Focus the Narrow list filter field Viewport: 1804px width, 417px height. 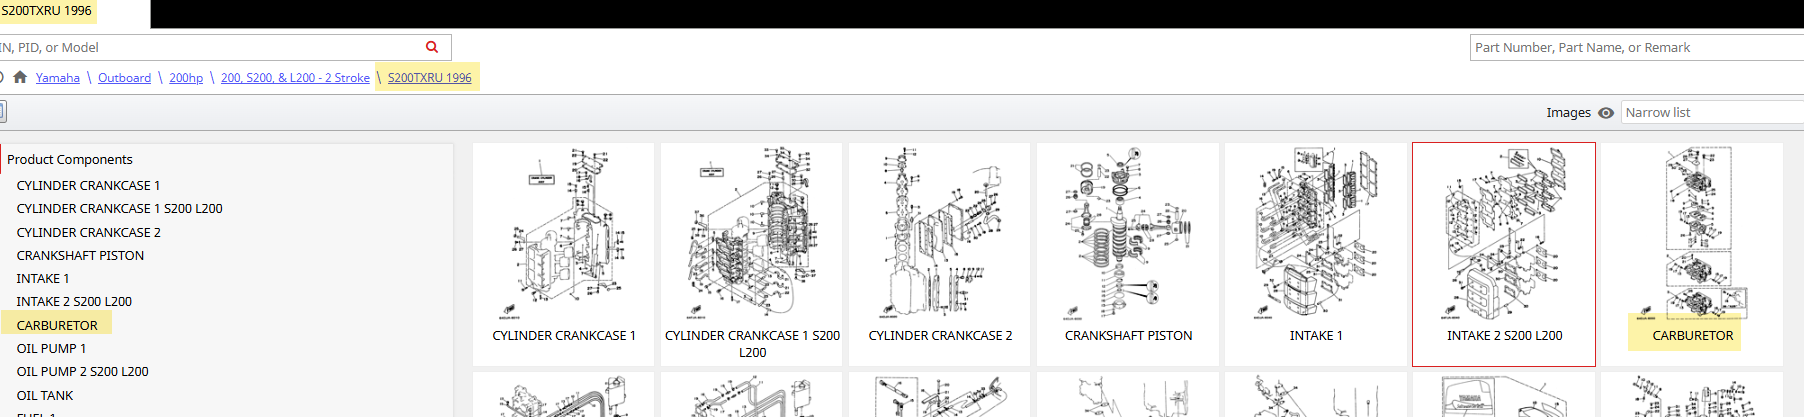pos(1712,113)
